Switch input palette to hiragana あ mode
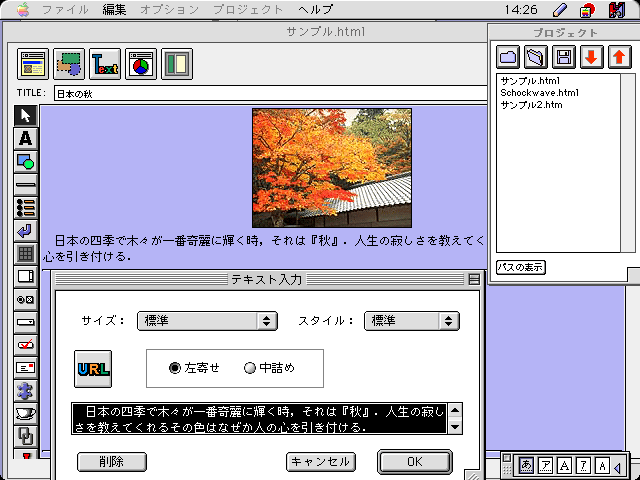This screenshot has width=640, height=480. pos(527,465)
